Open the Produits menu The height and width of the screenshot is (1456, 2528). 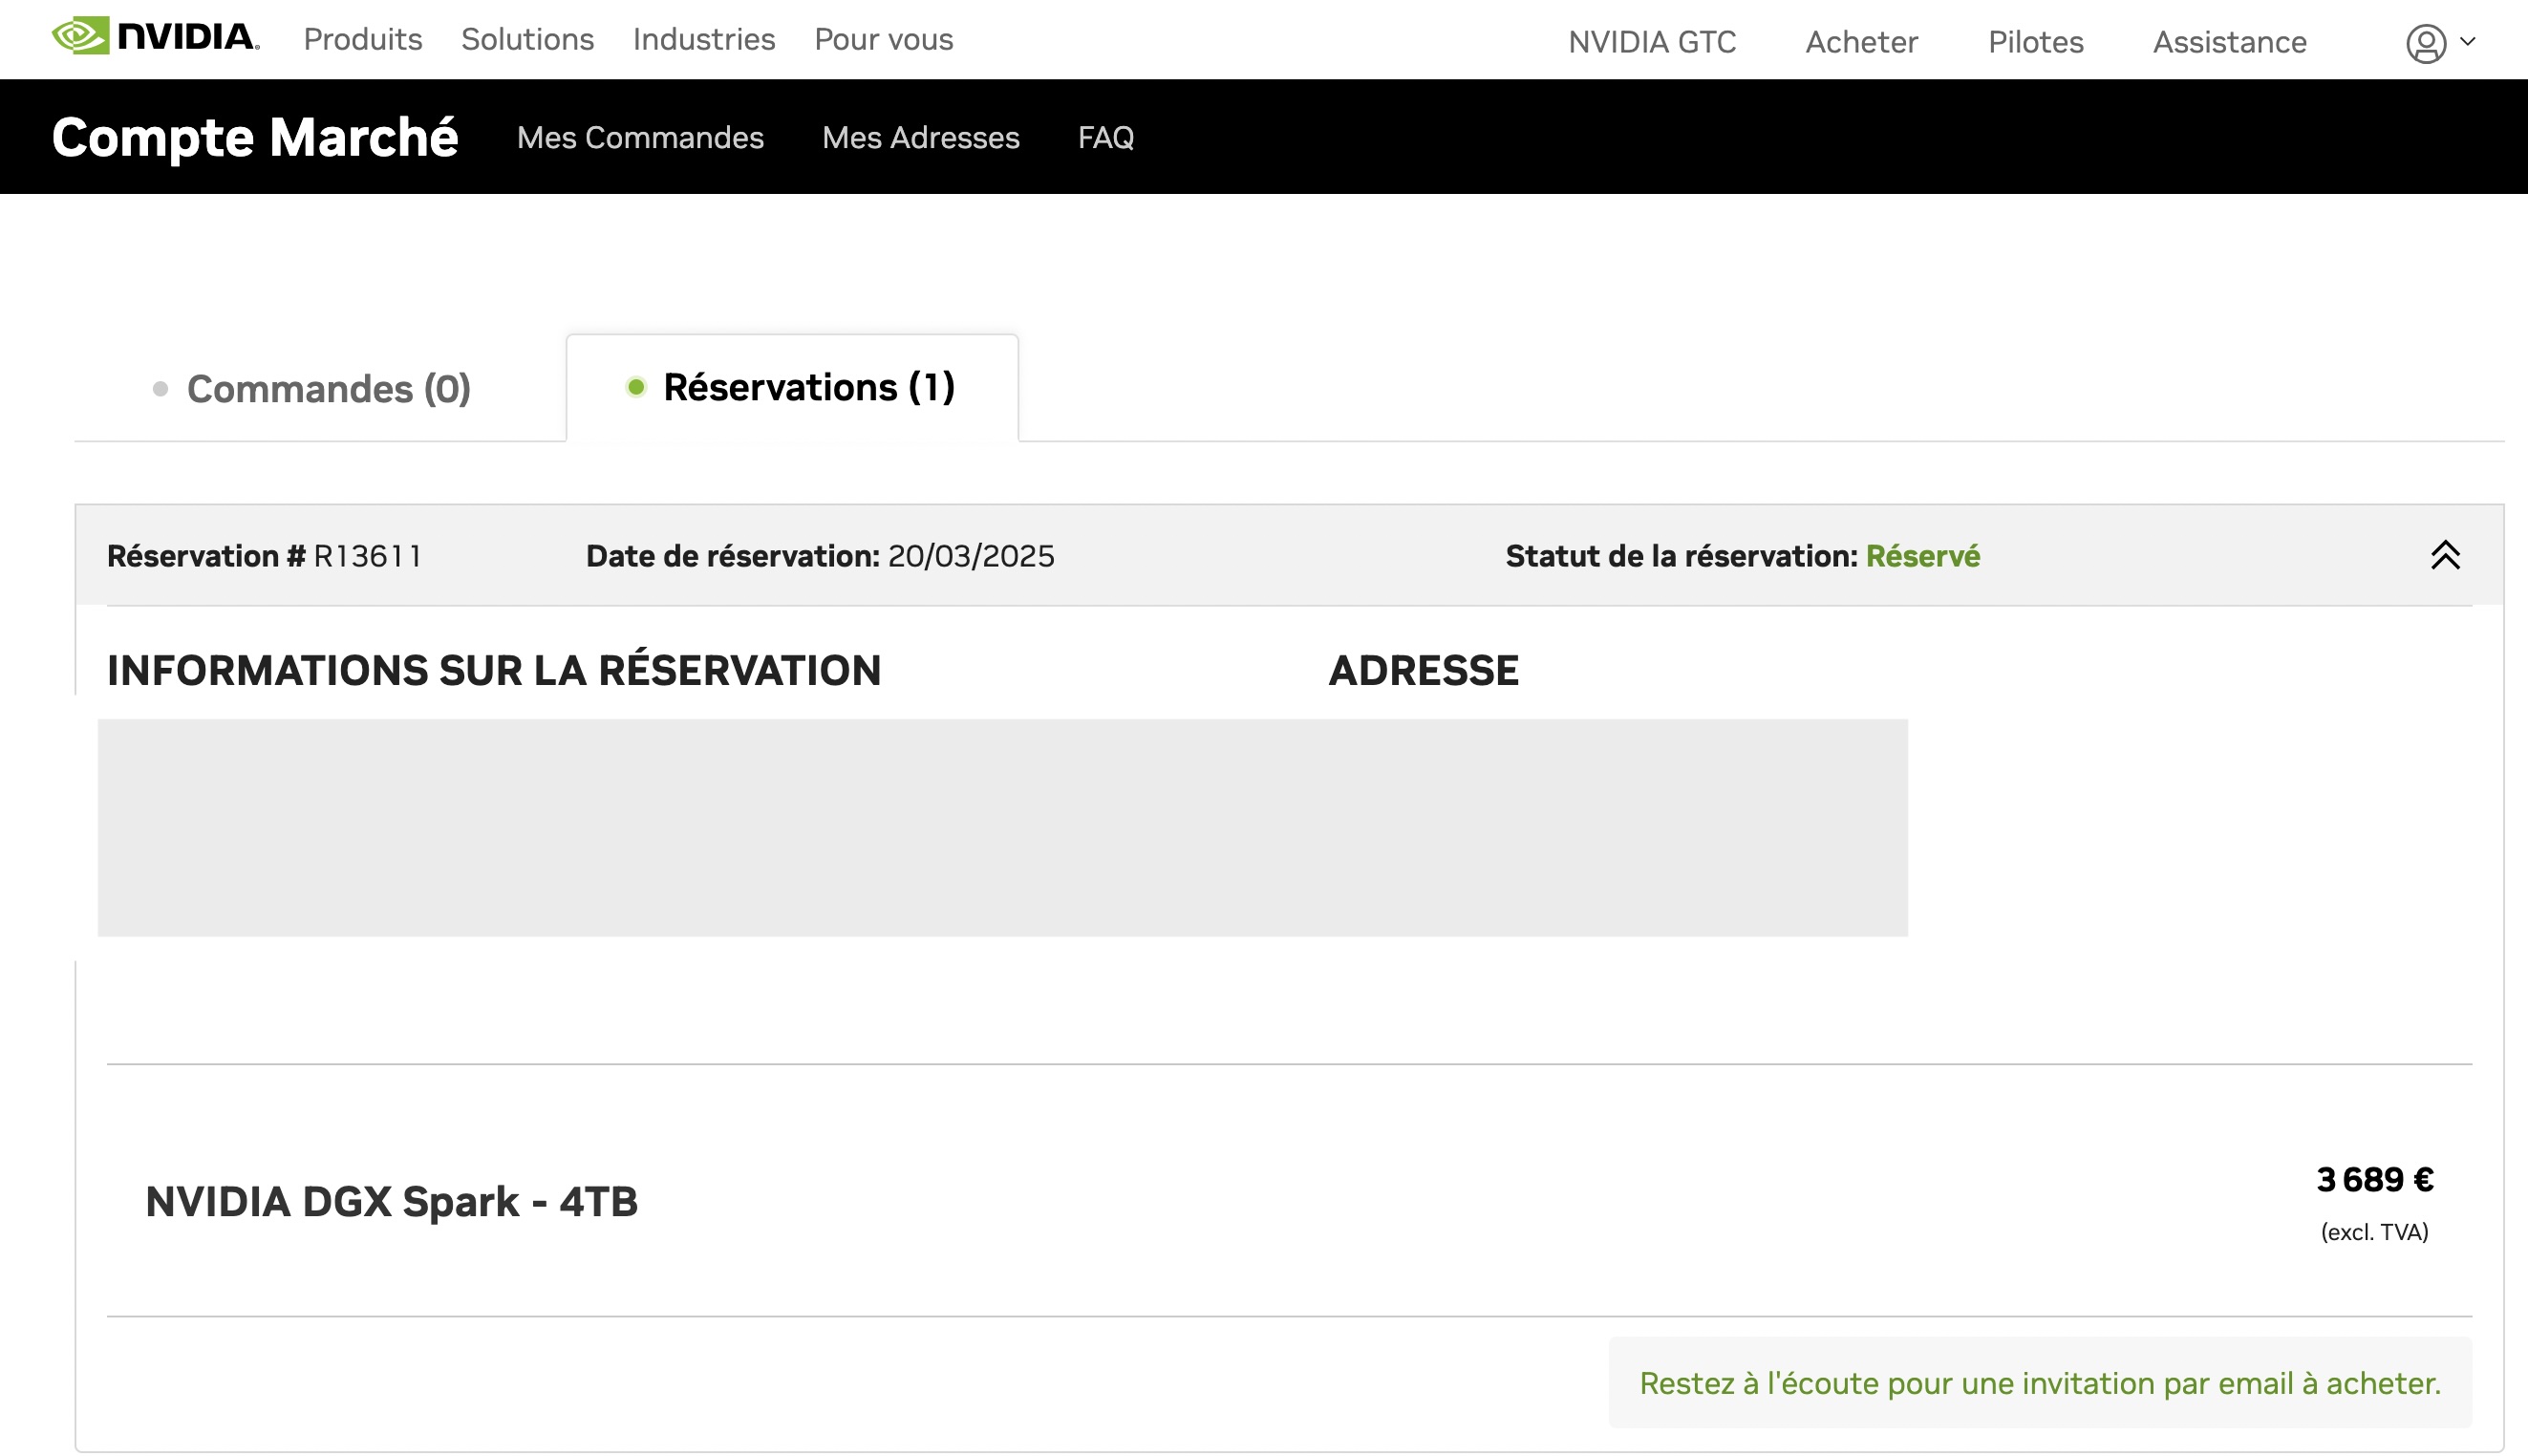tap(363, 39)
